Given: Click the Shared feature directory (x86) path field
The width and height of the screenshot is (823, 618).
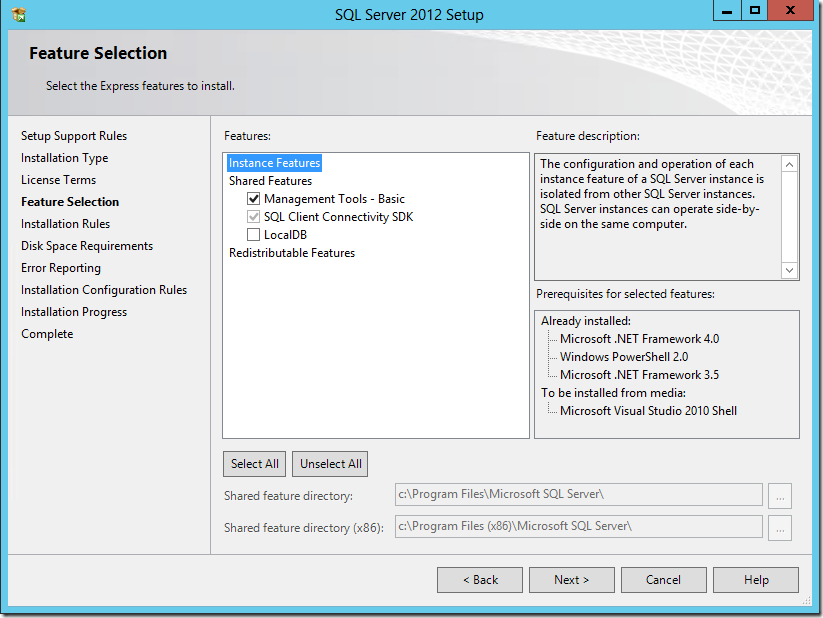Looking at the screenshot, I should point(578,527).
